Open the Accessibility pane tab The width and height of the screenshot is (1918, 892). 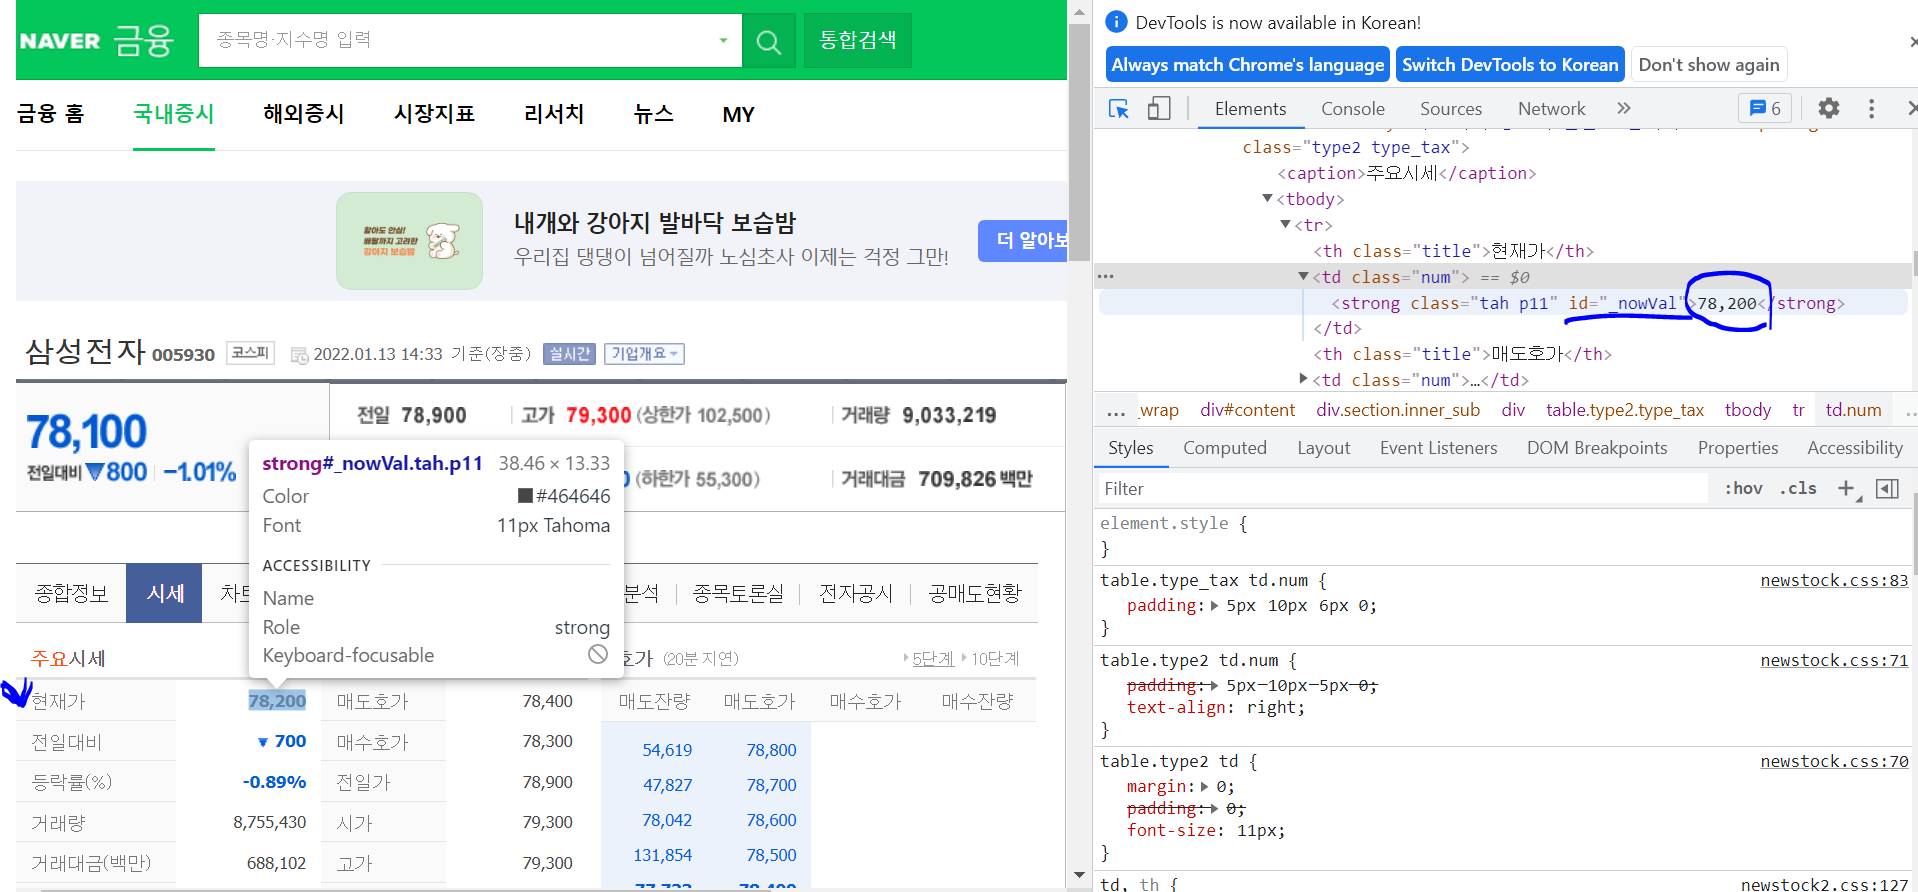click(1854, 448)
